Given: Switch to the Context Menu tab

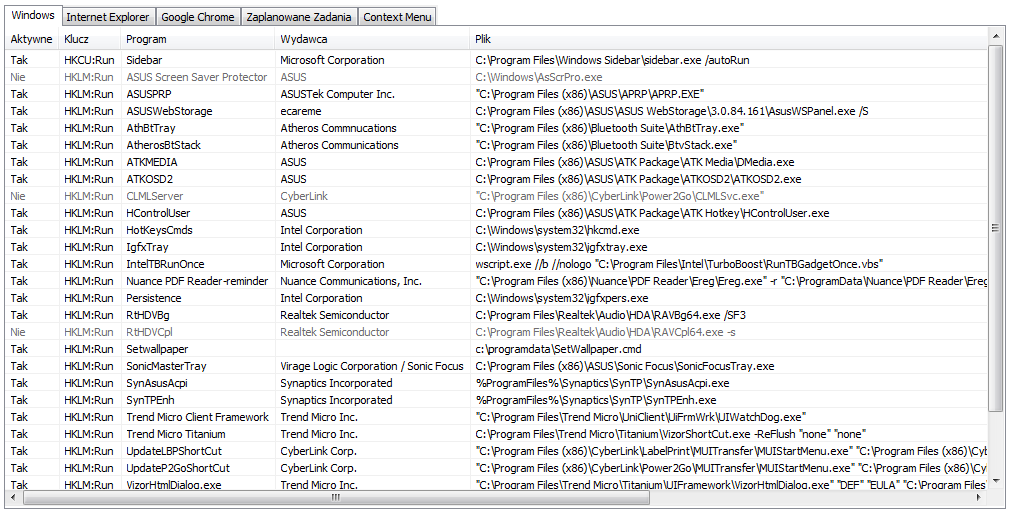Looking at the screenshot, I should pos(397,17).
